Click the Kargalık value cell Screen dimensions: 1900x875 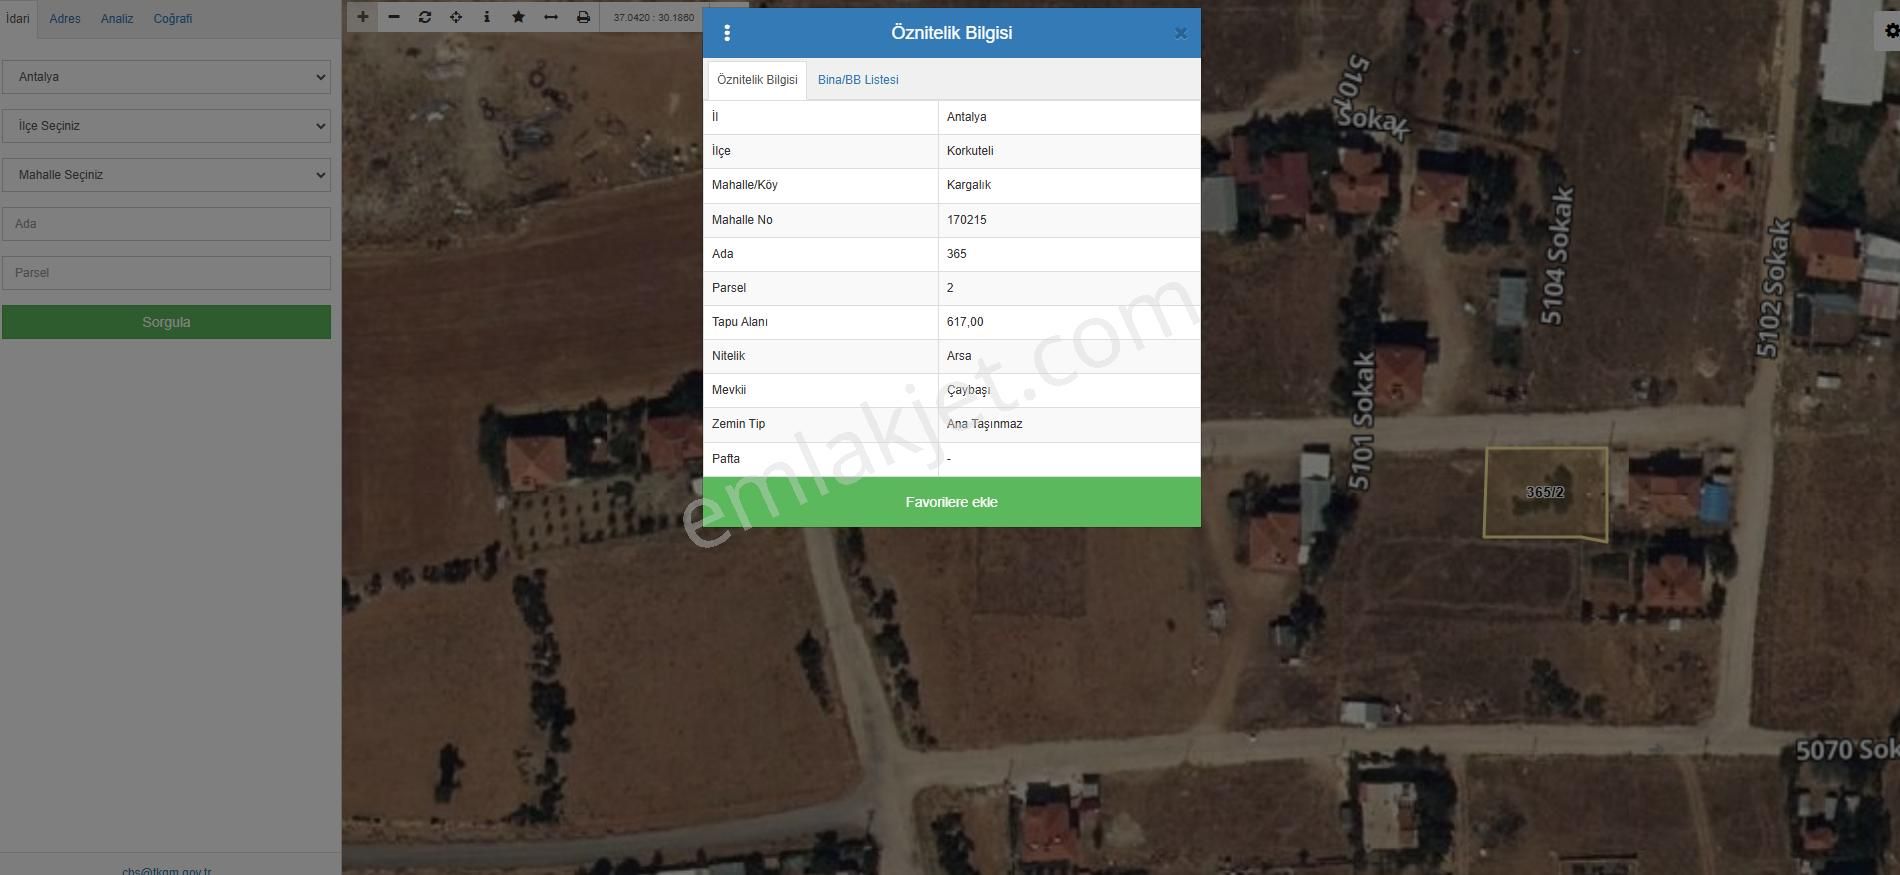pos(1069,185)
